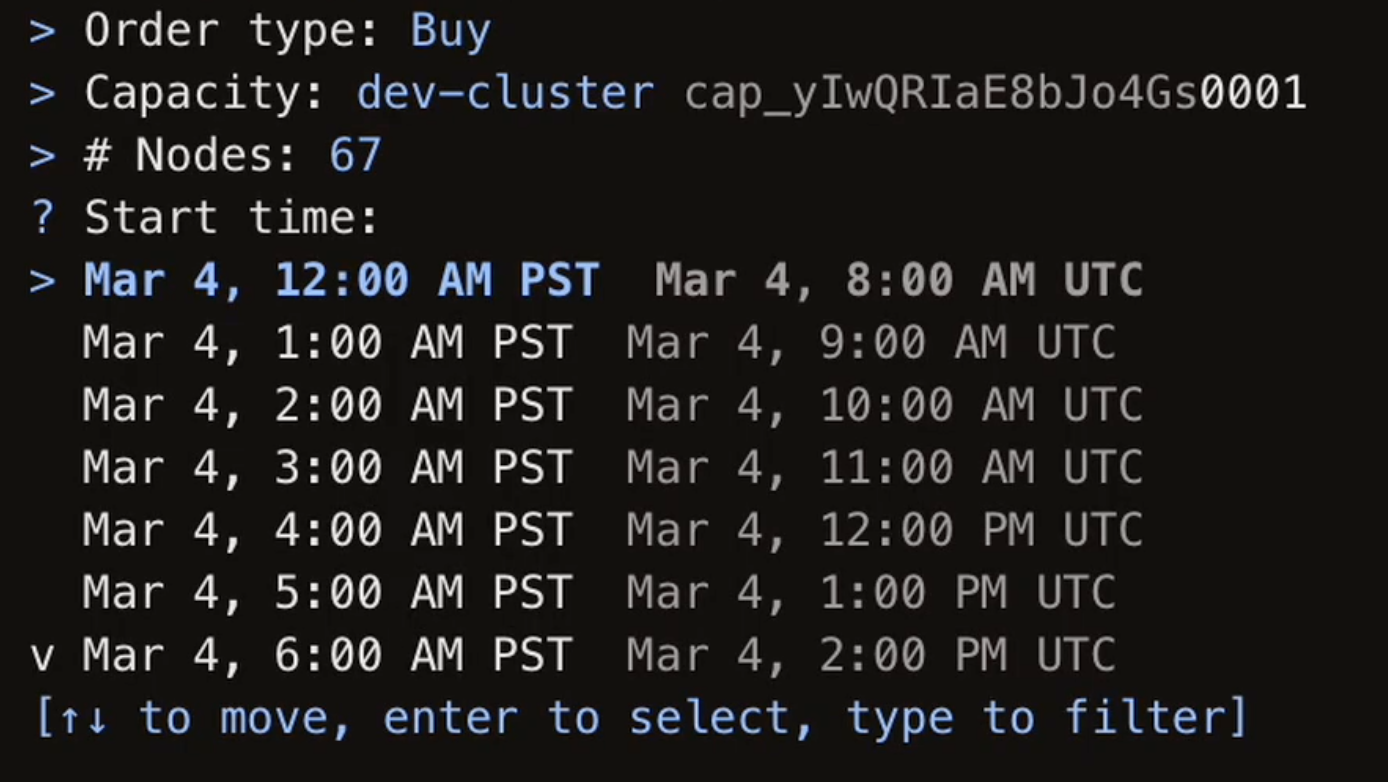
Task: Pick Mar 4, 5:00 AM PST option
Action: point(327,592)
